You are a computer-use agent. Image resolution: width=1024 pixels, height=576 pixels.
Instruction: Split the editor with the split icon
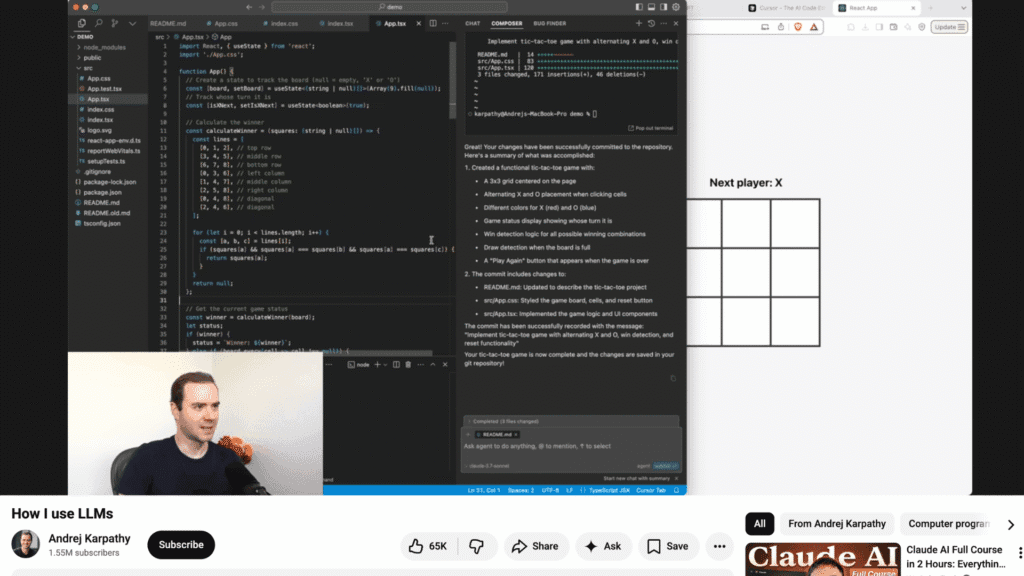click(433, 24)
